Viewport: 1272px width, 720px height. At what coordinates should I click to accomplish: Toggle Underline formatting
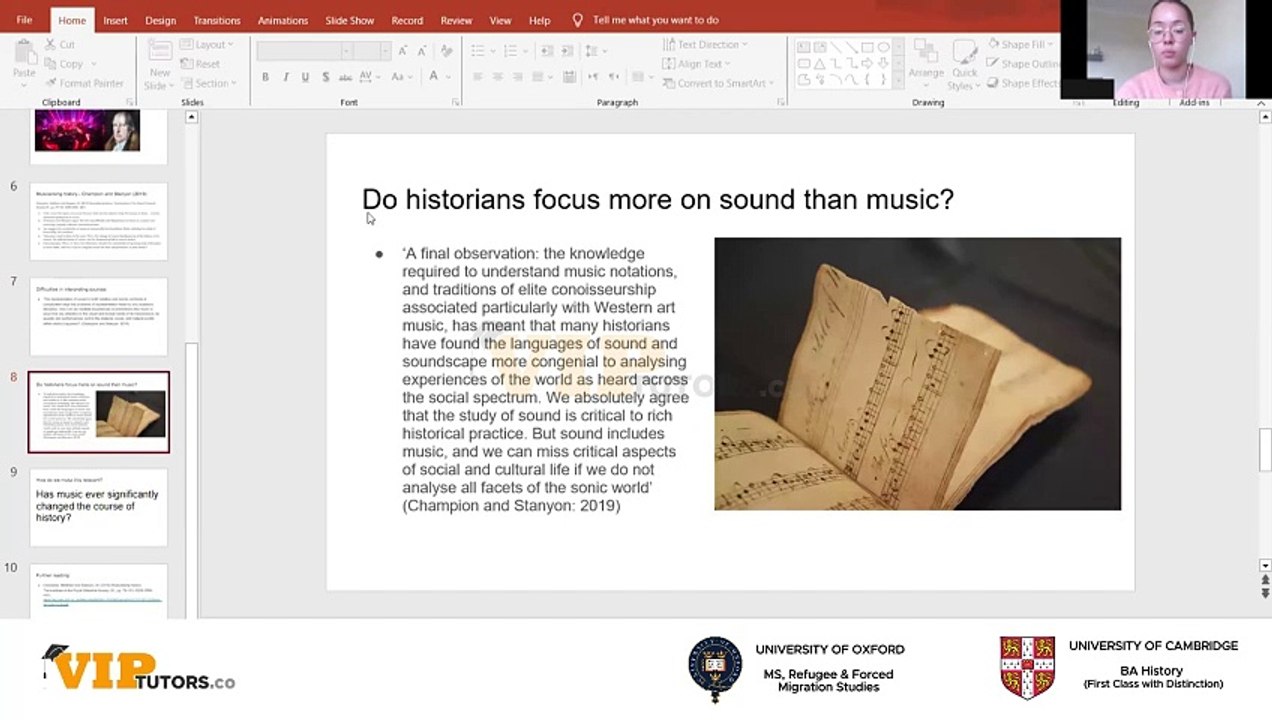tap(305, 77)
